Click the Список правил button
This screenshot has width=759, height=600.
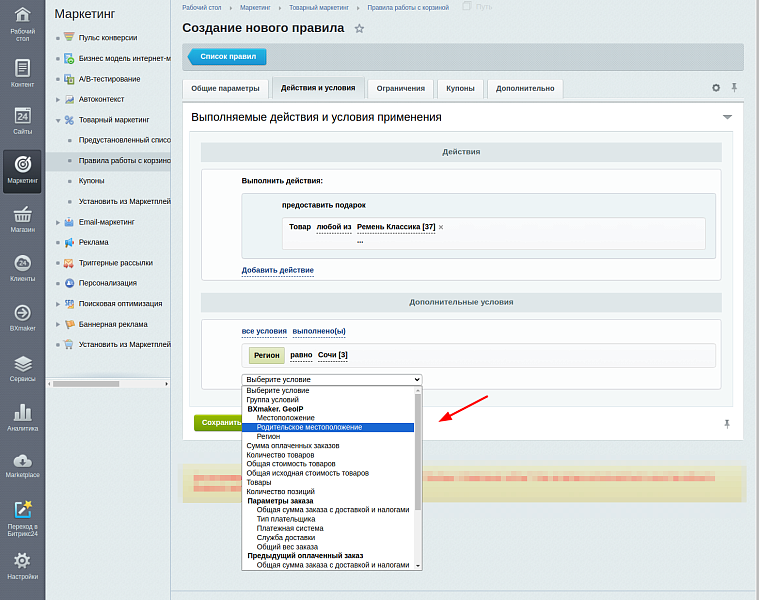[x=228, y=57]
